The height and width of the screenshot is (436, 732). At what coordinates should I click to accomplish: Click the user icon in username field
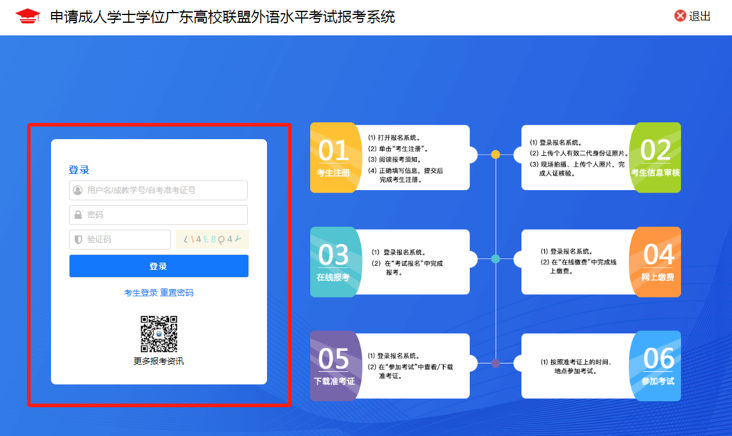(x=78, y=190)
